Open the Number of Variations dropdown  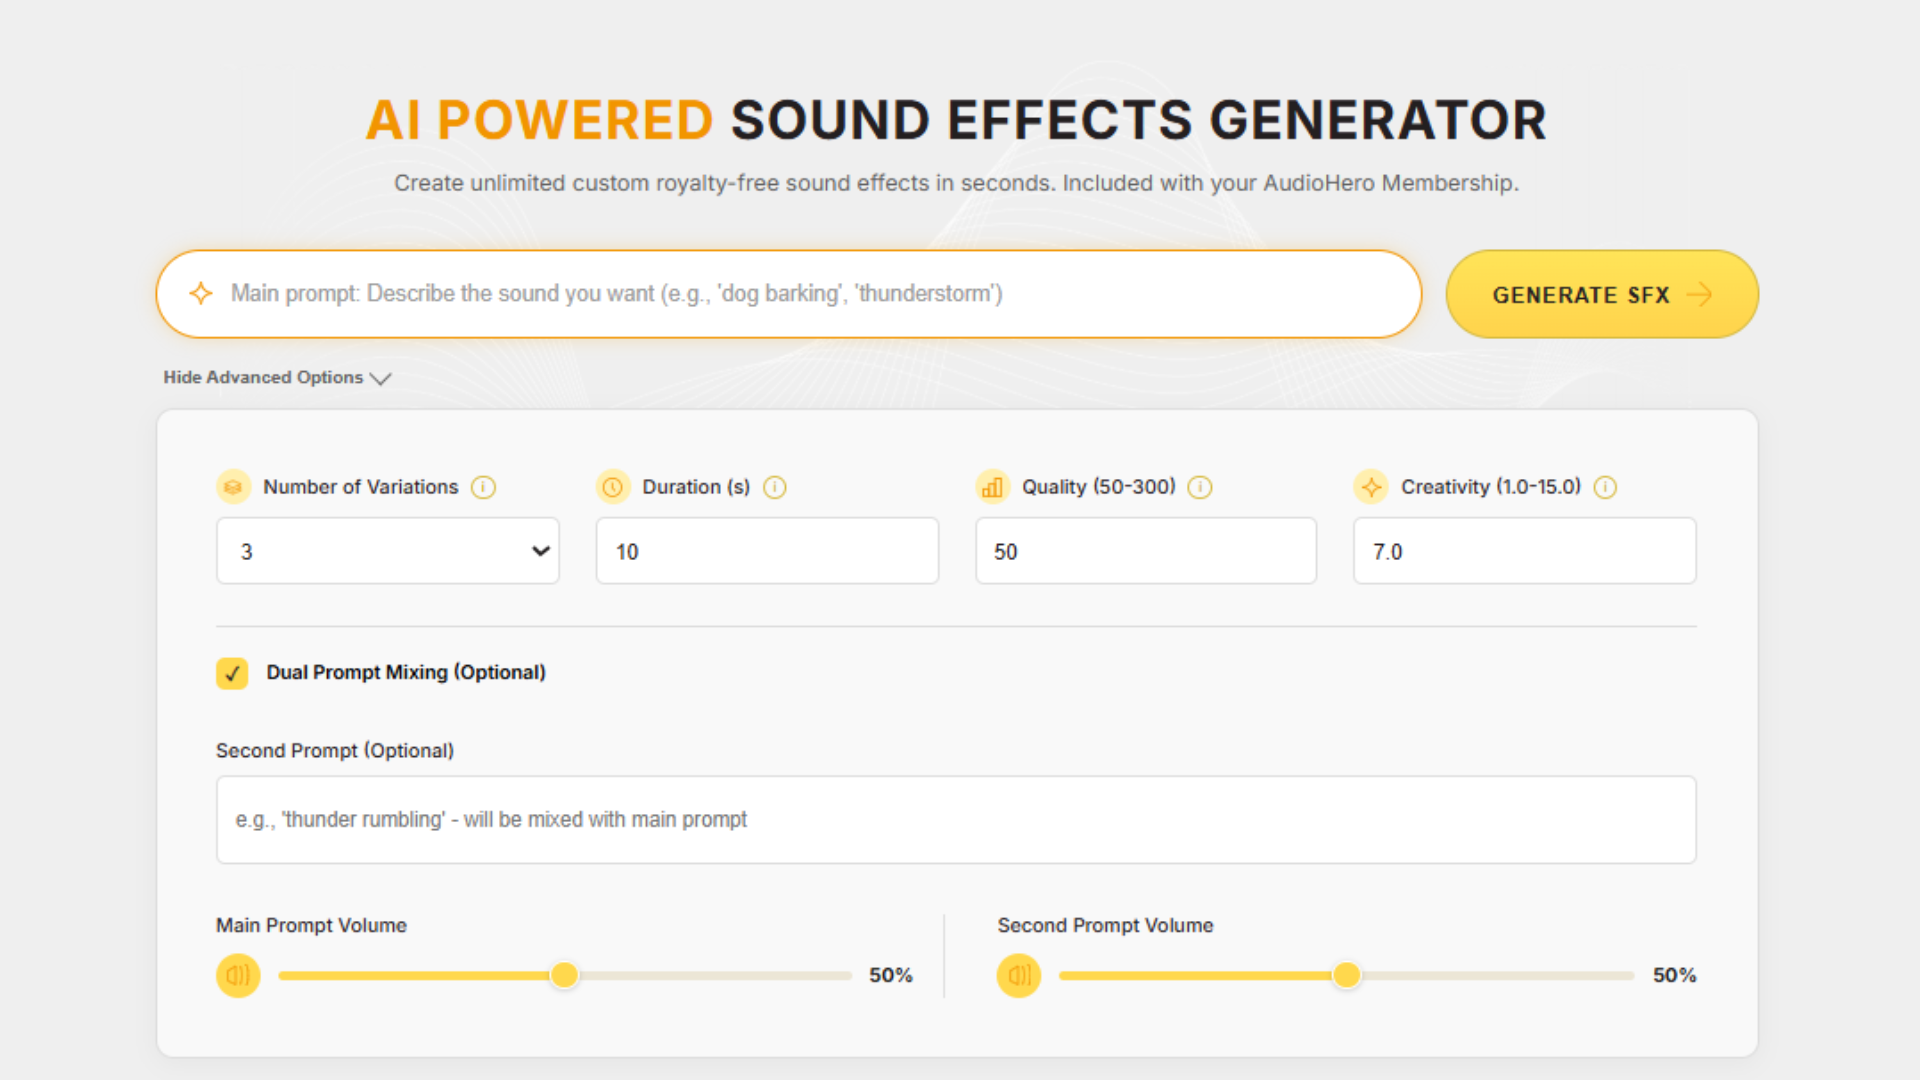point(388,551)
